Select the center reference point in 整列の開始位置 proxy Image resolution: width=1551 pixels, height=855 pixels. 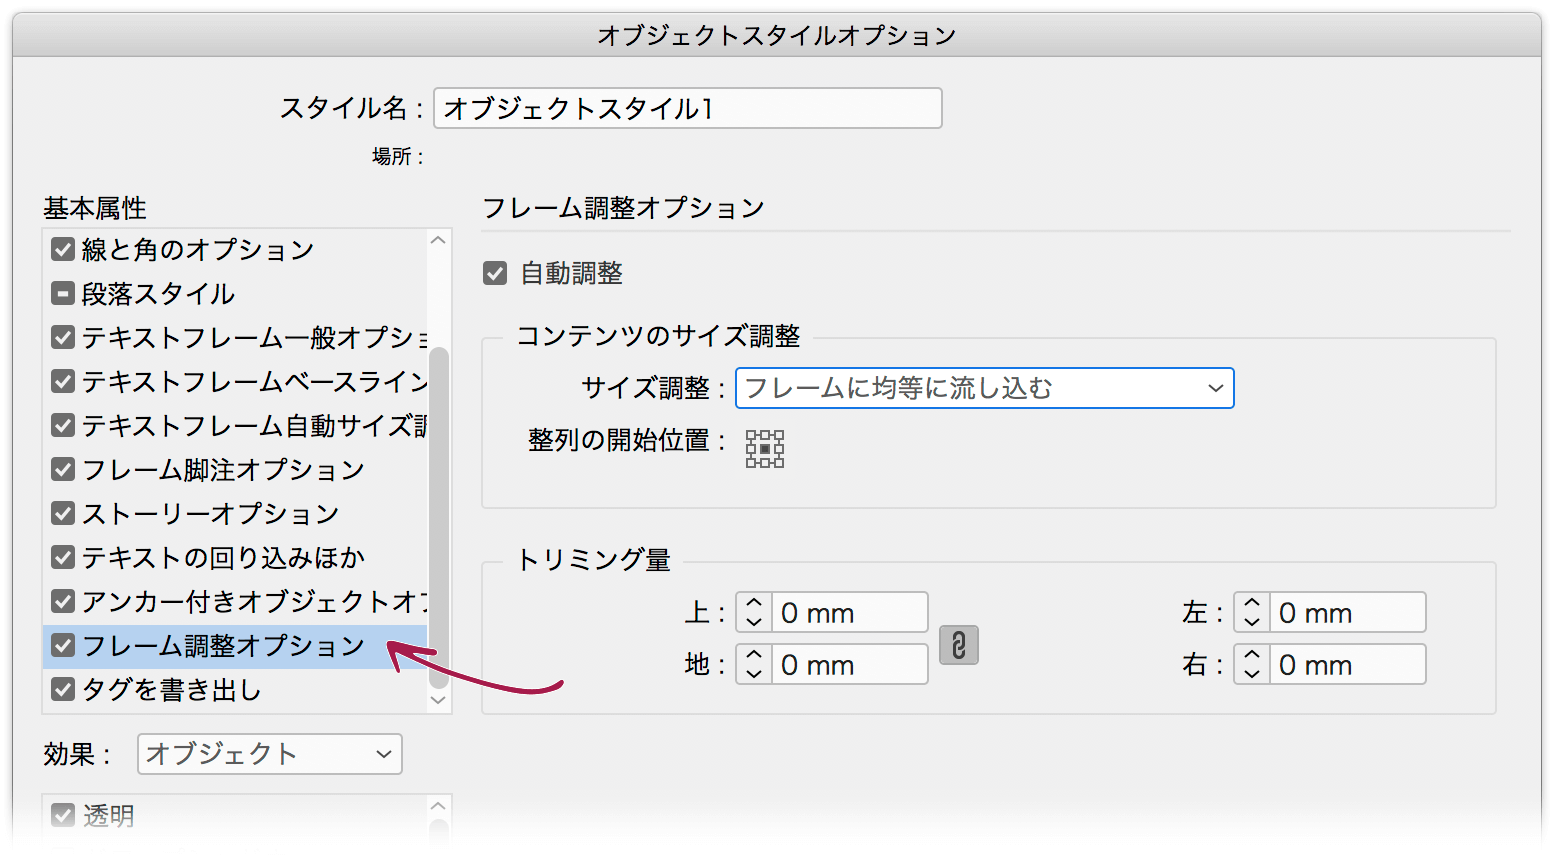pyautogui.click(x=765, y=449)
